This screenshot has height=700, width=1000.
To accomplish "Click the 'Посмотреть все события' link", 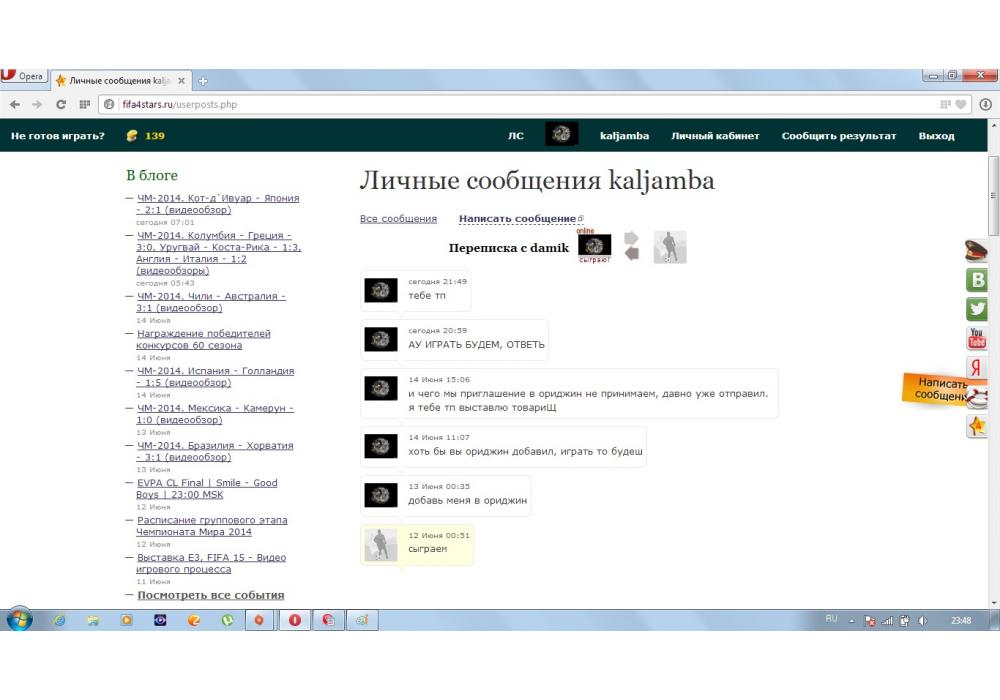I will click(210, 595).
